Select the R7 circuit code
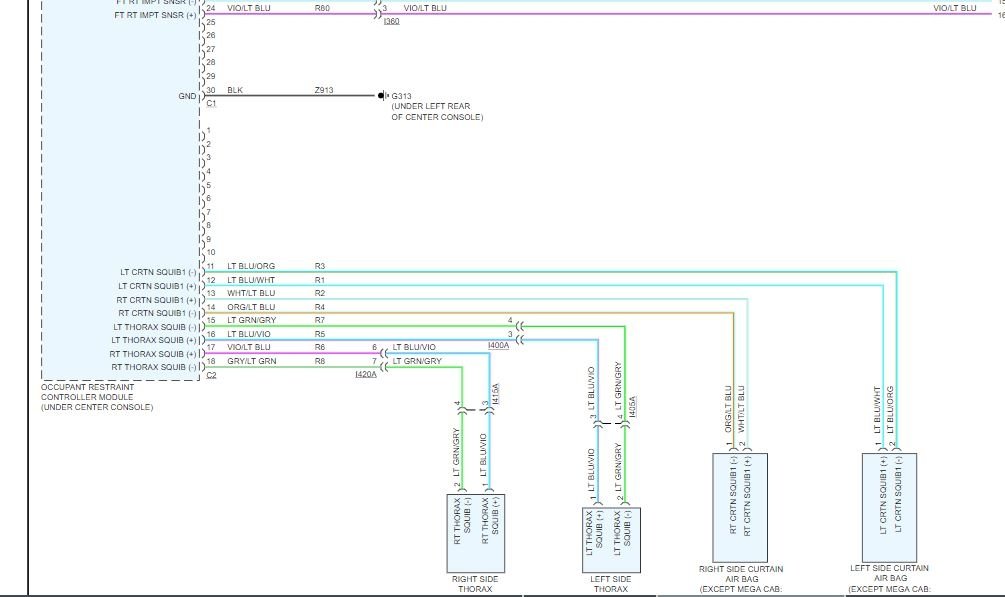Viewport: 1005px width, 597px height. click(x=320, y=320)
